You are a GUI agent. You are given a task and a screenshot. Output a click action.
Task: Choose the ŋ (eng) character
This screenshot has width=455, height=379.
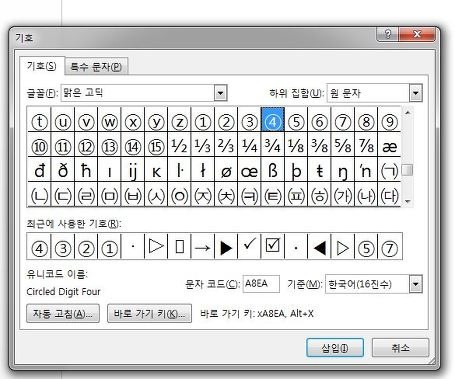click(x=343, y=170)
